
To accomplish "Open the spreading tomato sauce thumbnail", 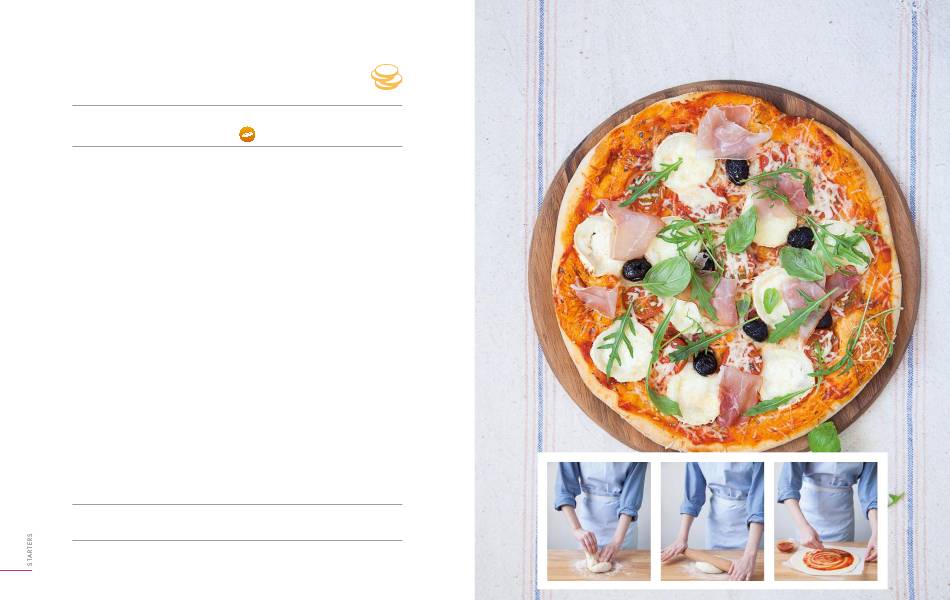I will point(826,521).
